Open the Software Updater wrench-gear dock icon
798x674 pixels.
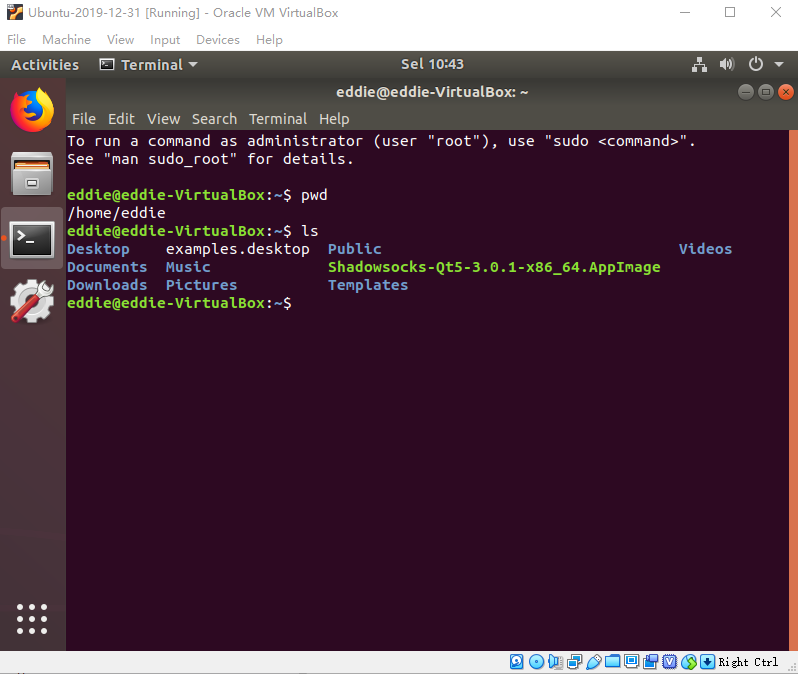tap(32, 301)
